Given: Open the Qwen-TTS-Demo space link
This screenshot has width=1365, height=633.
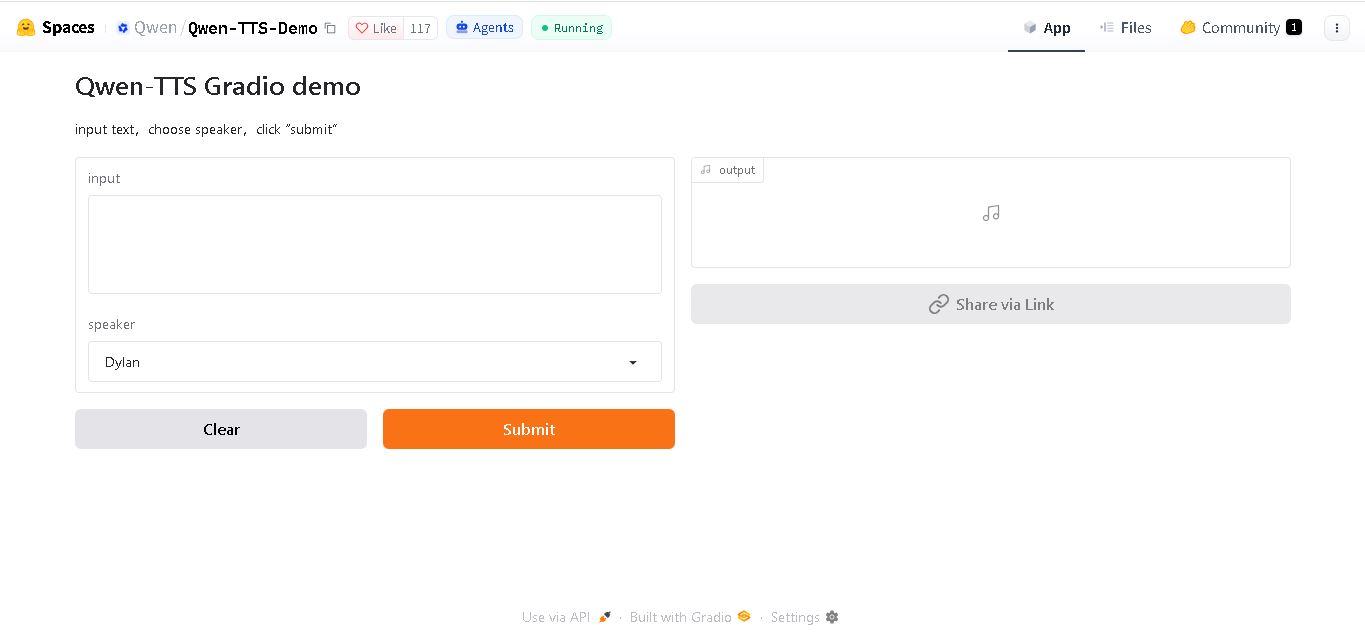Looking at the screenshot, I should click(x=253, y=28).
